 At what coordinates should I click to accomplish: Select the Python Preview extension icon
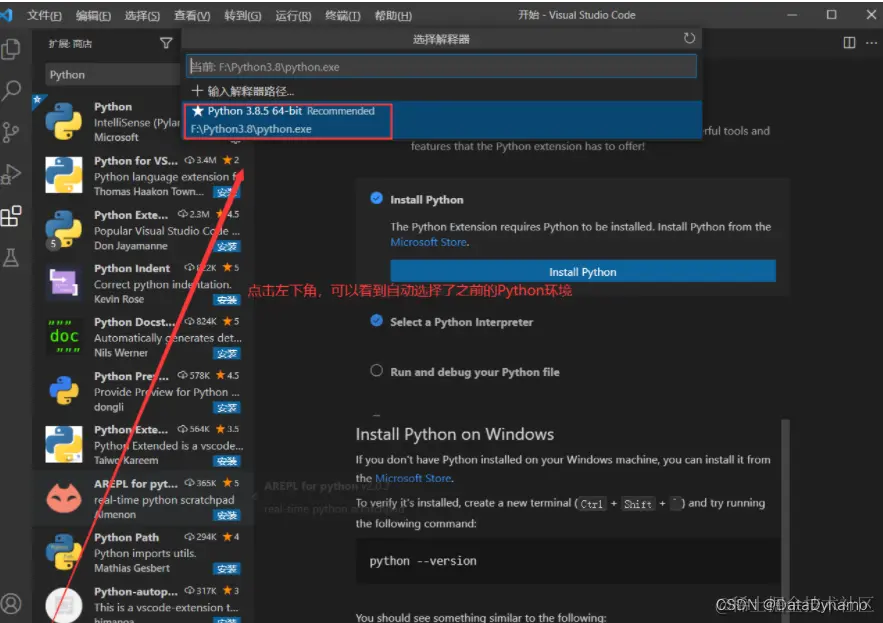(64, 390)
